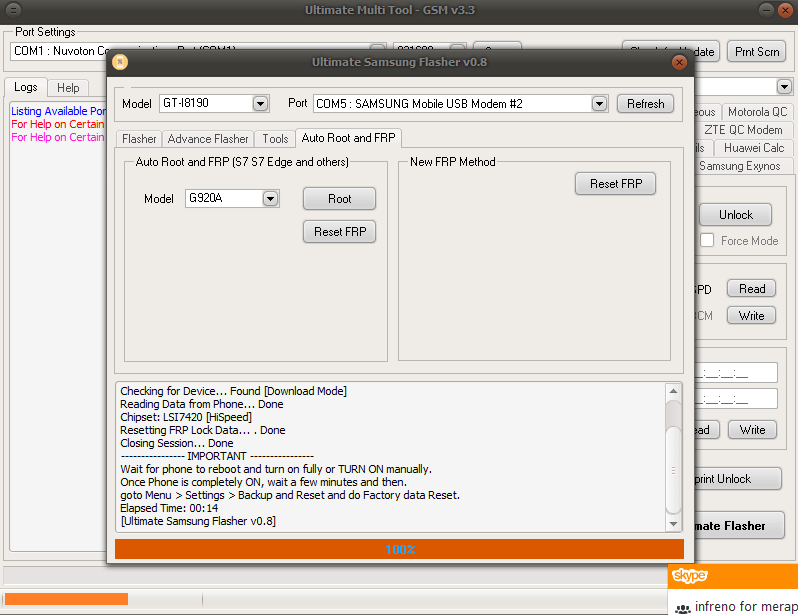The height and width of the screenshot is (615, 798).
Task: Click Reset FRP under the Root button
Action: (x=339, y=232)
